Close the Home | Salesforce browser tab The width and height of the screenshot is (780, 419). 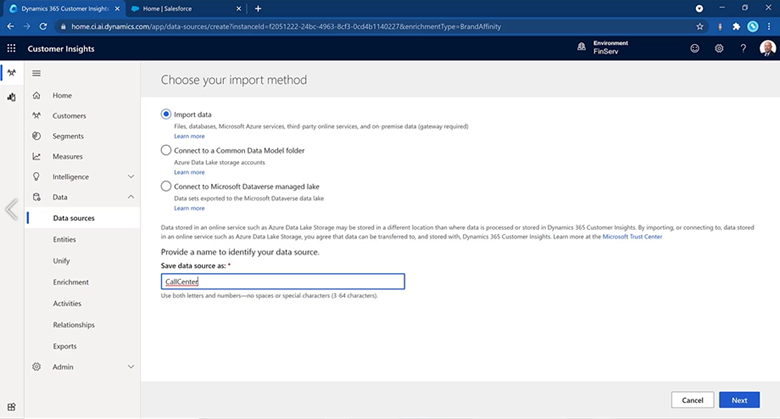(x=238, y=8)
